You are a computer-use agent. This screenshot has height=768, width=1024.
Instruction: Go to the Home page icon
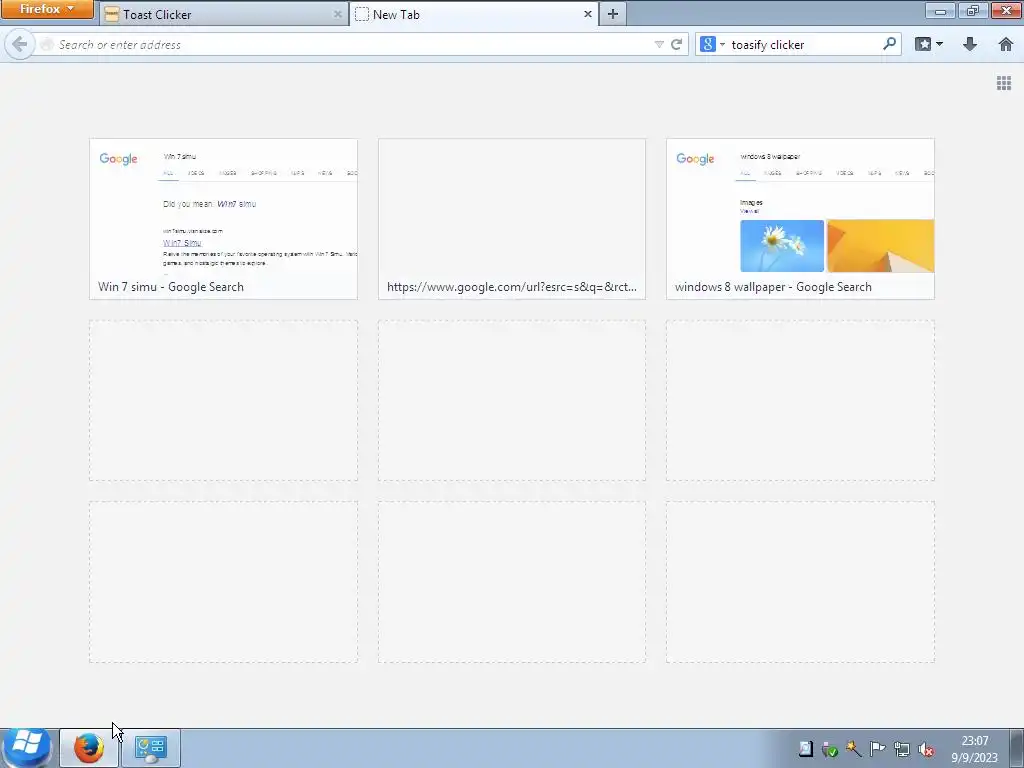(x=1006, y=44)
